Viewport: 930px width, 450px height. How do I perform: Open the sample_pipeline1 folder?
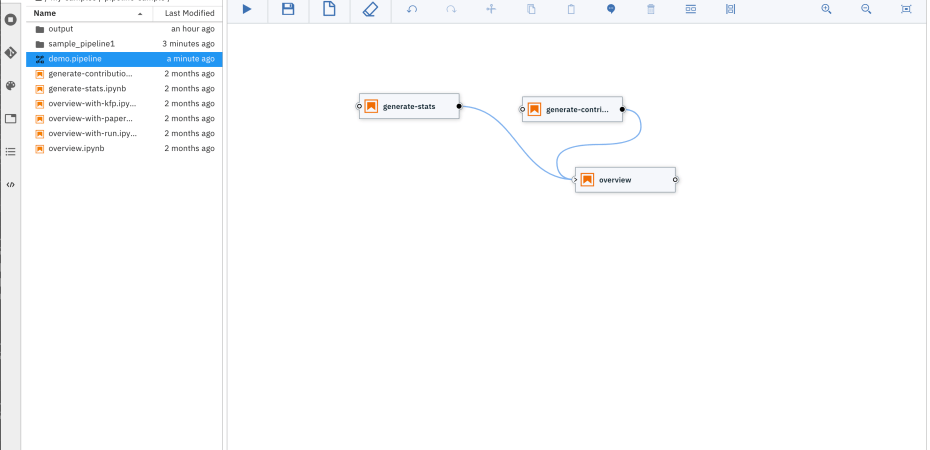point(81,44)
